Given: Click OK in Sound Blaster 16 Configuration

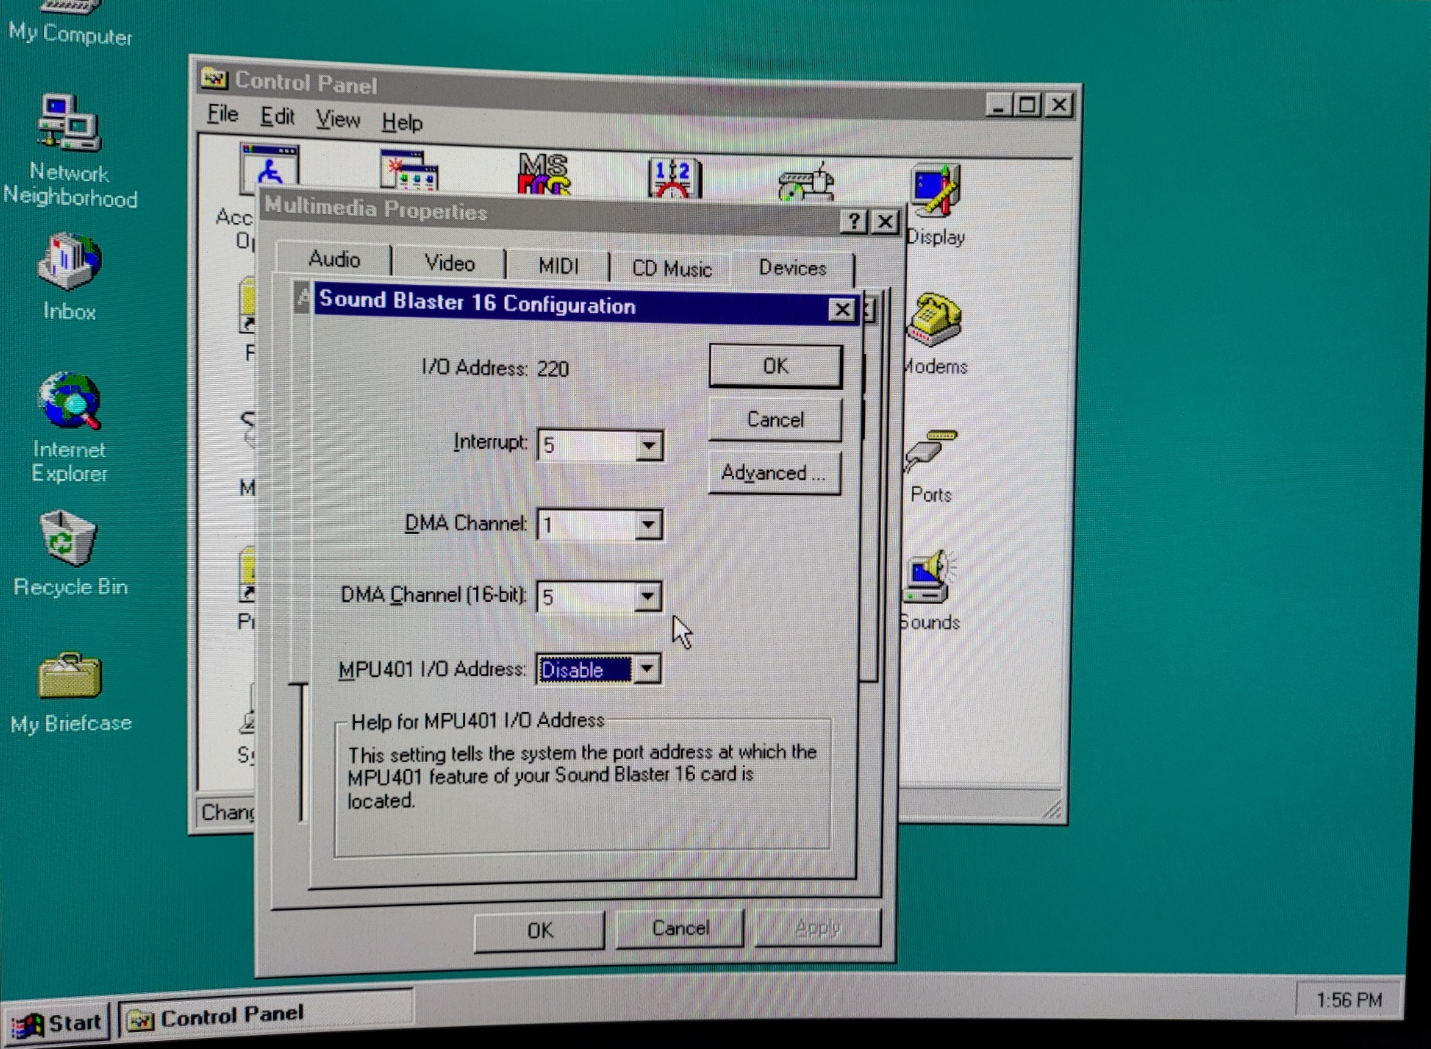Looking at the screenshot, I should click(775, 366).
